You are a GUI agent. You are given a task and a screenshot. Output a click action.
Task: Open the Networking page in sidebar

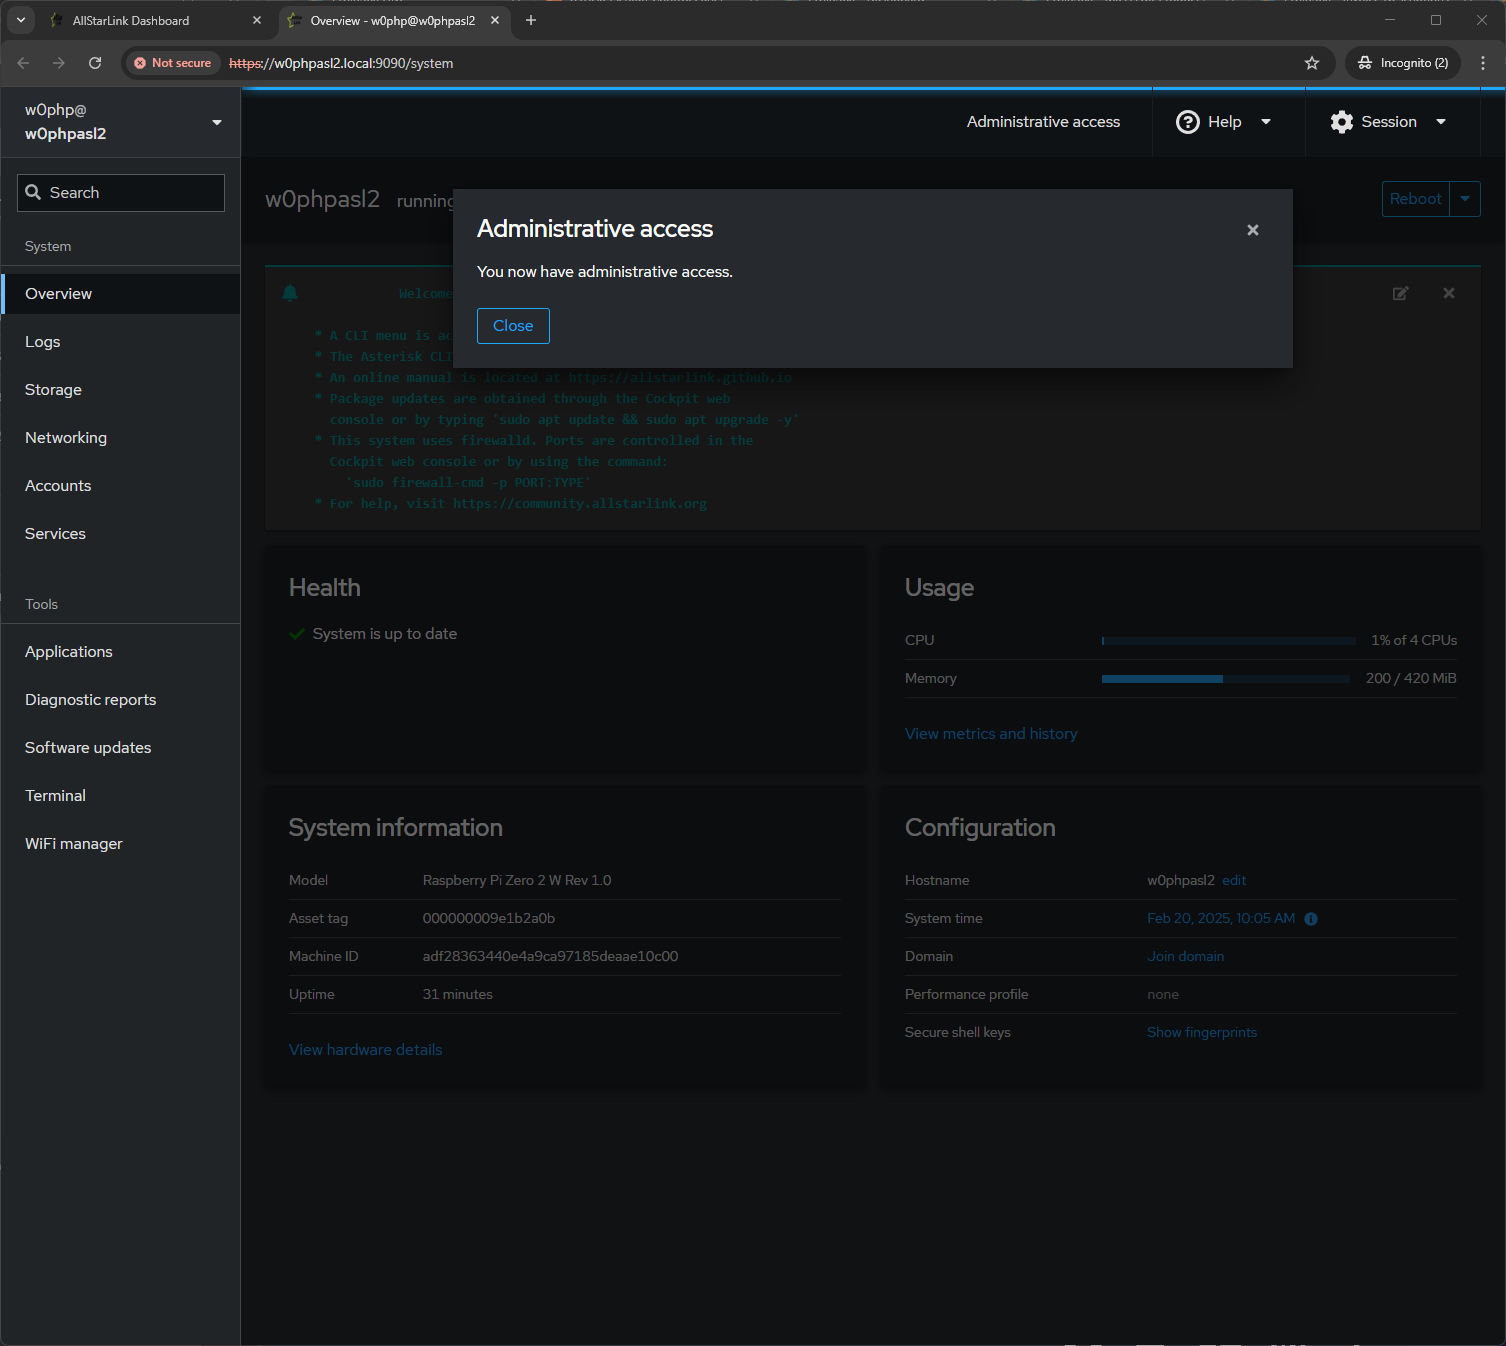point(66,438)
